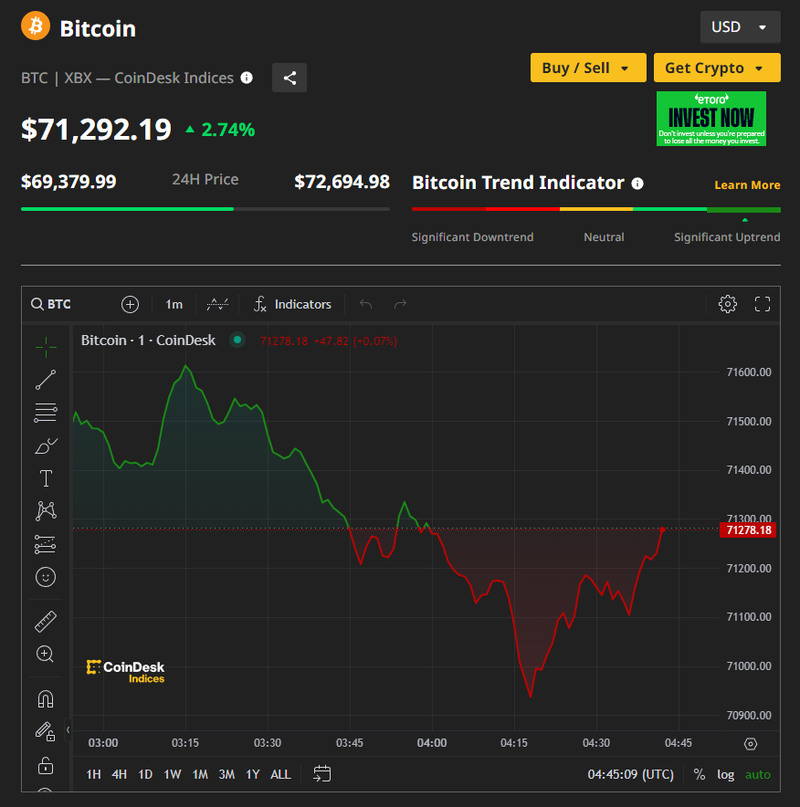
Task: Select the trend line drawing tool
Action: [45, 380]
